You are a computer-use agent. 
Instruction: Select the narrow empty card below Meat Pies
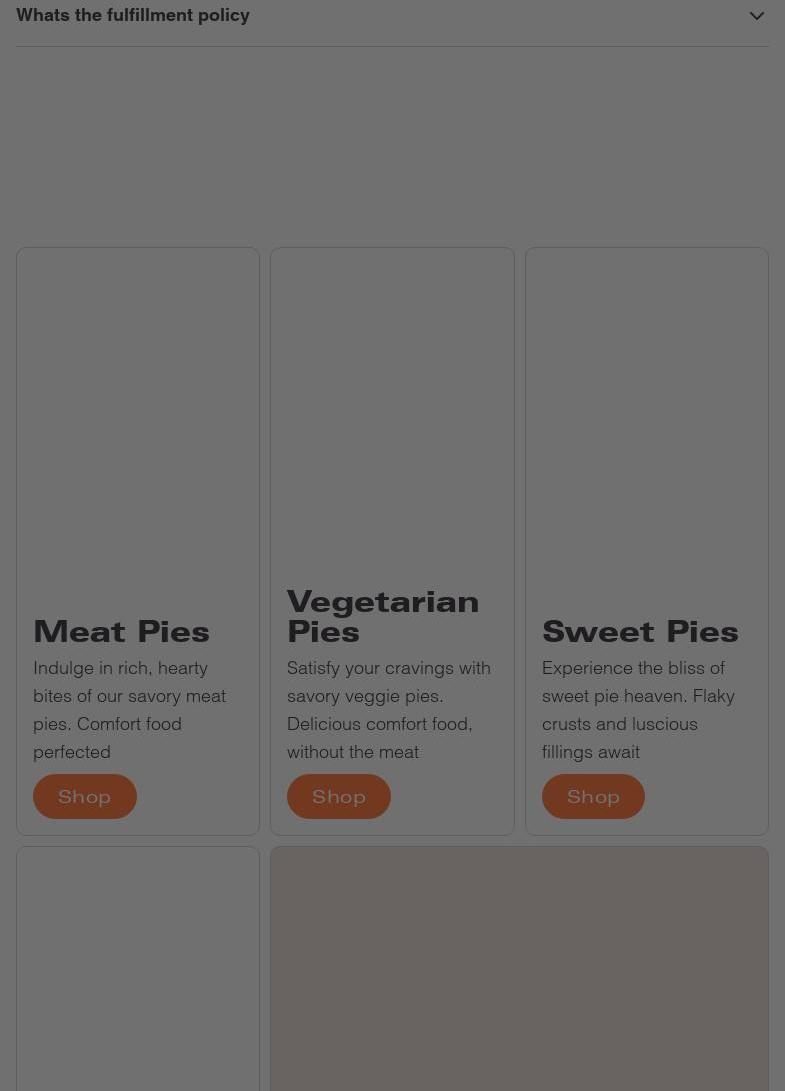click(138, 968)
